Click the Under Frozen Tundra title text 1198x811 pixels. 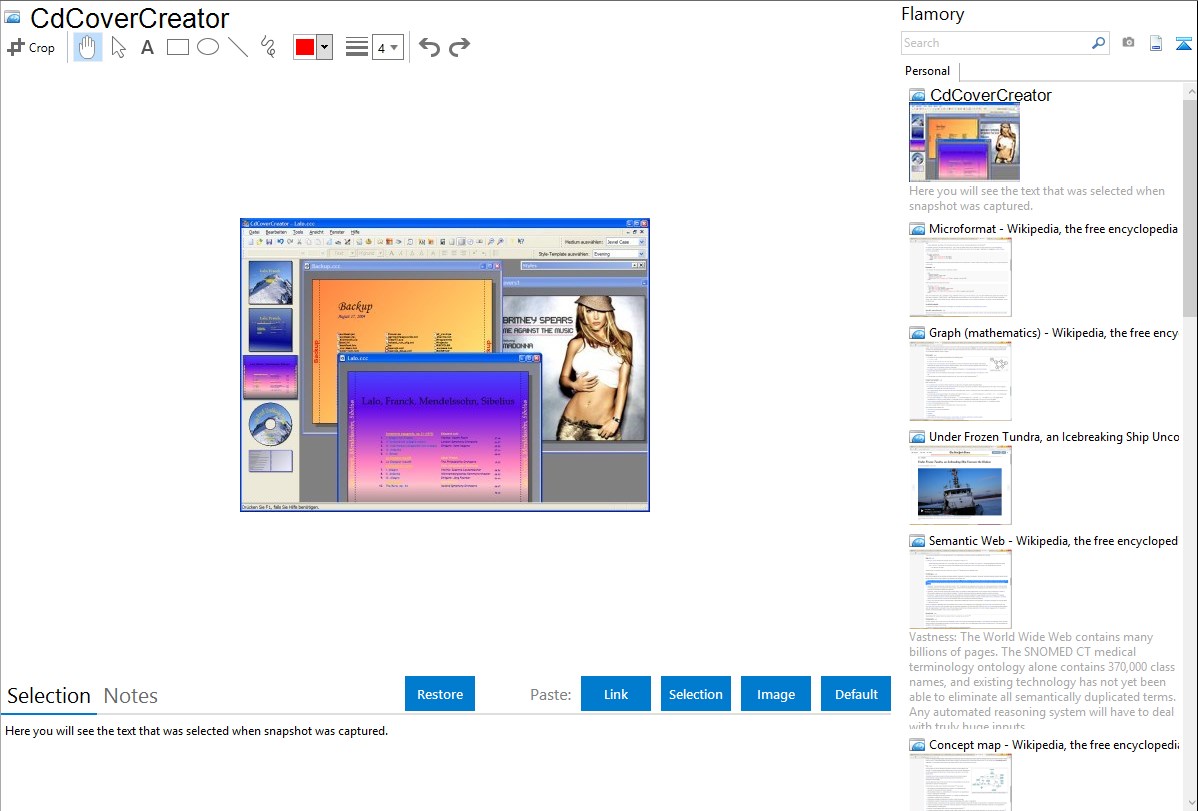click(x=1054, y=436)
